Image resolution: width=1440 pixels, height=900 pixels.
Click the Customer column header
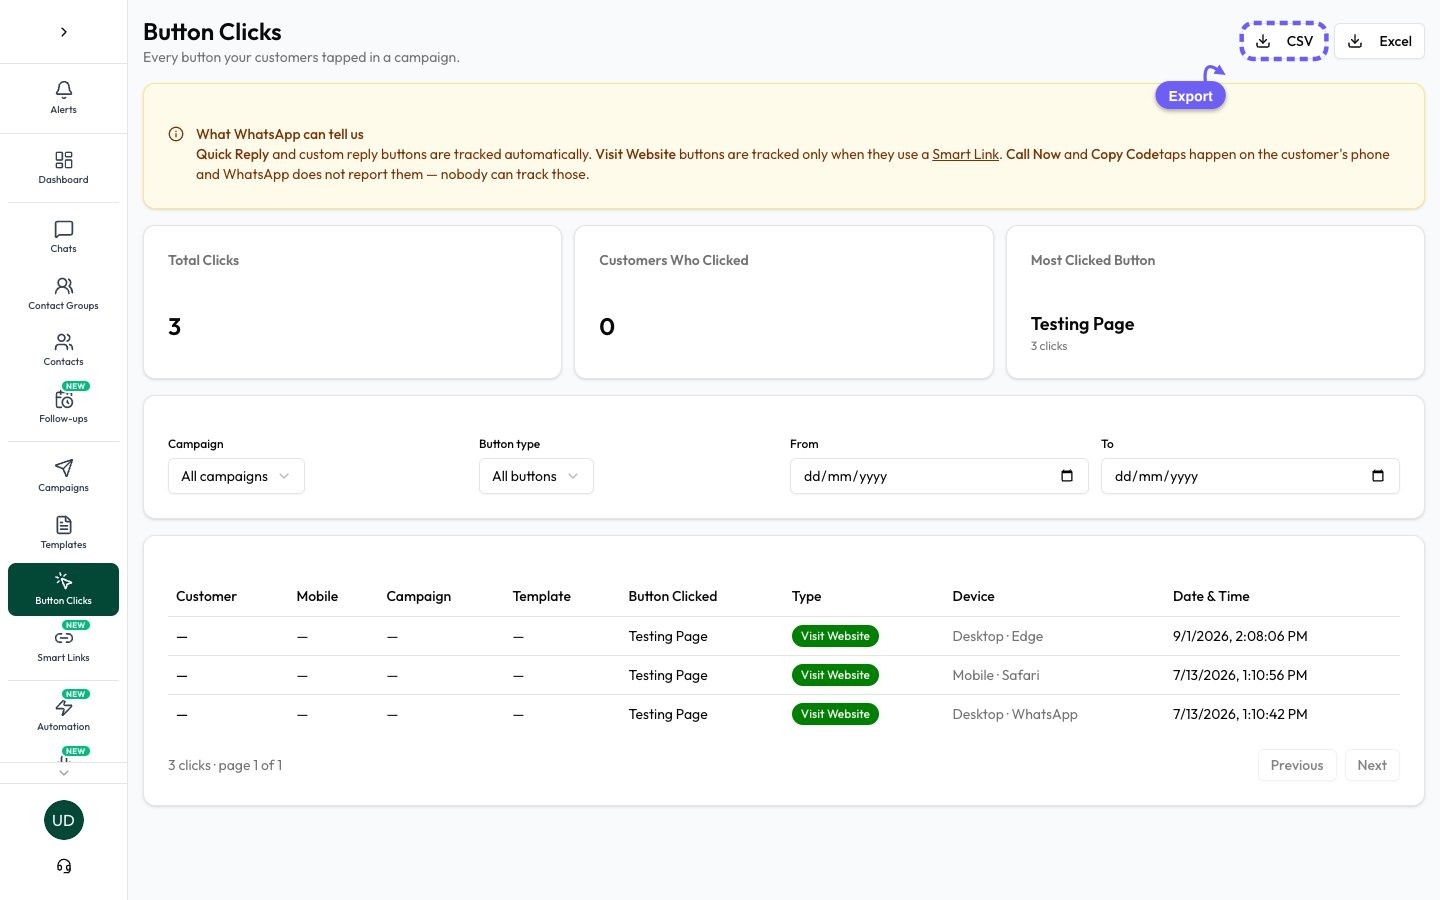[x=206, y=596]
